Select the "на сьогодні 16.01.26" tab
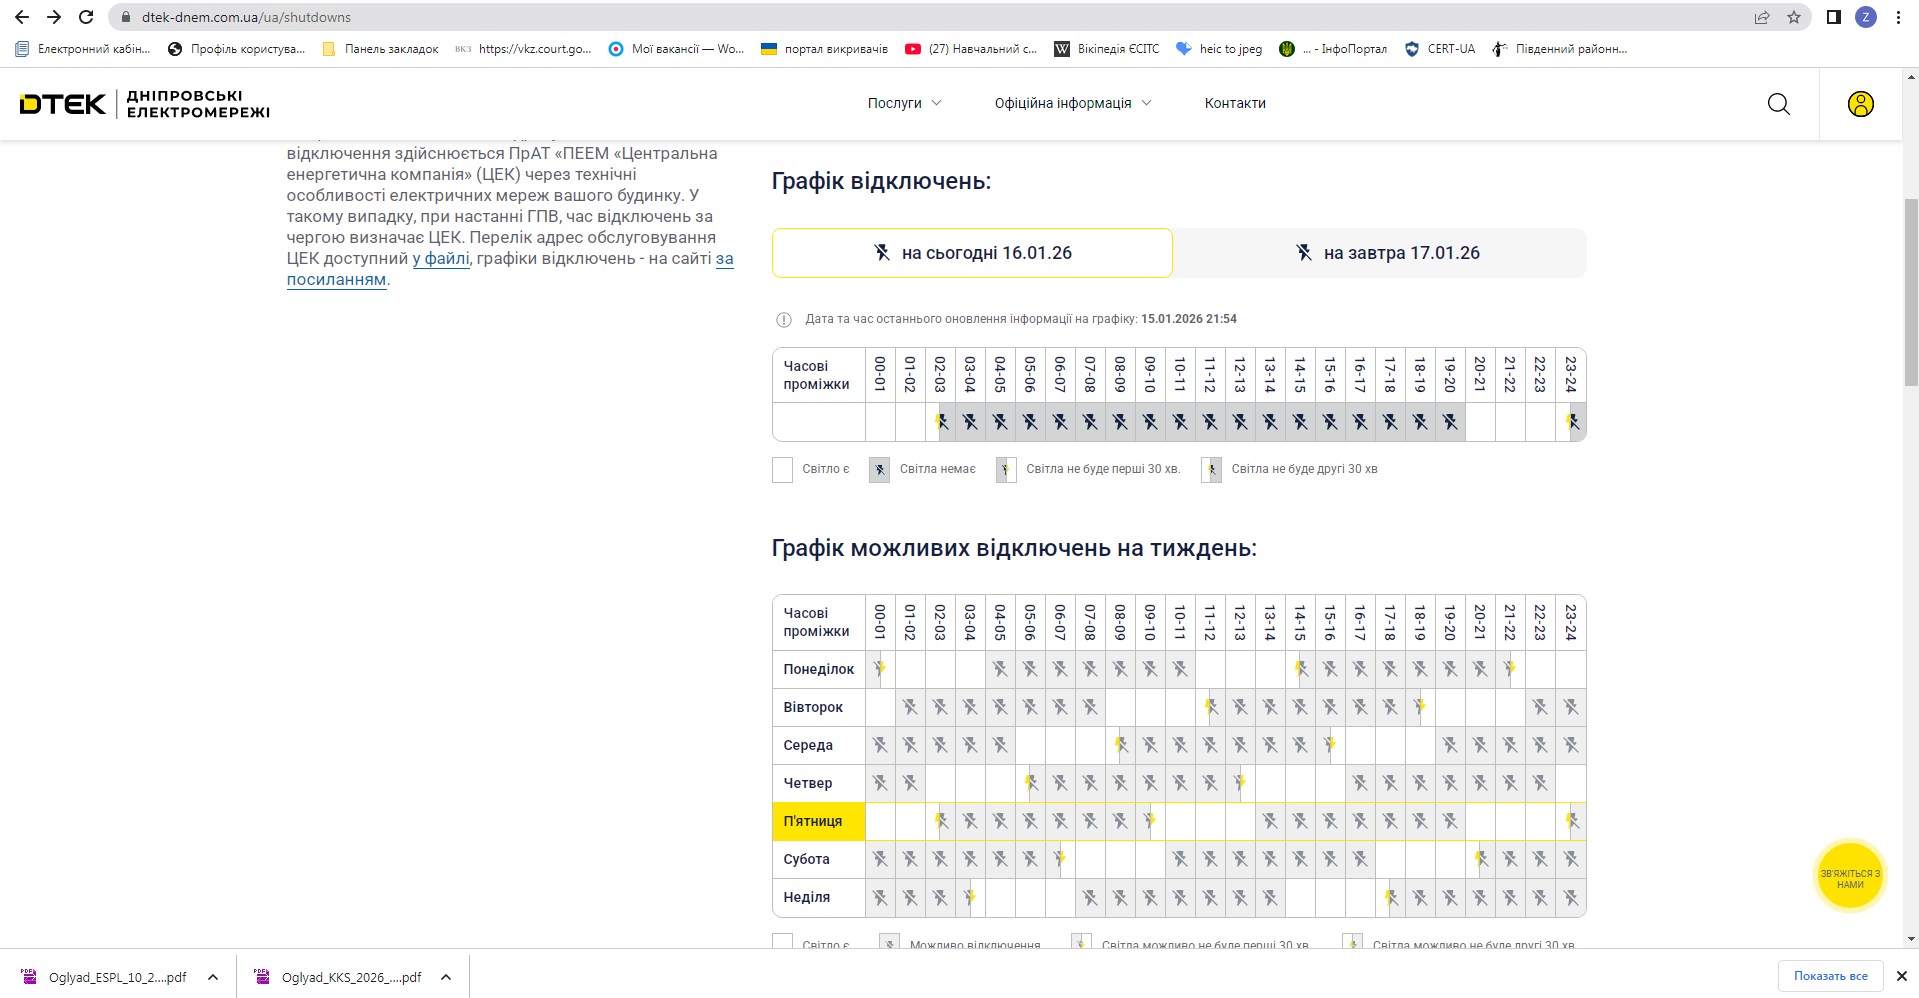The image size is (1919, 998). [x=972, y=253]
